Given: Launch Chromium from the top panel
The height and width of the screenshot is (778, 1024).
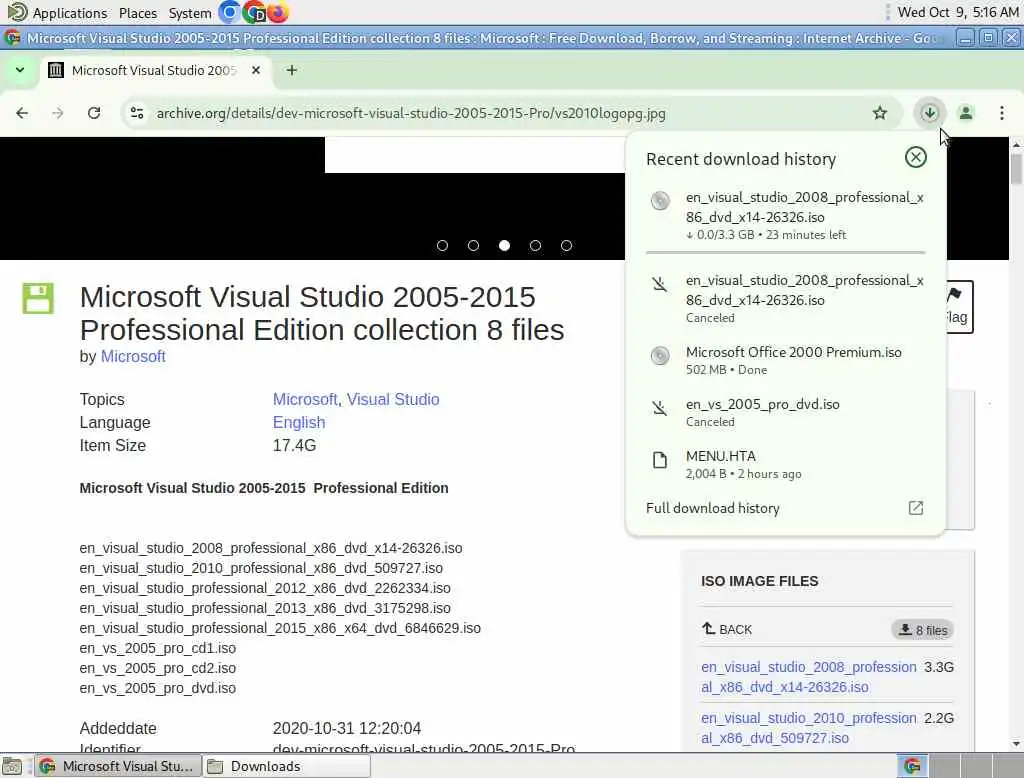Looking at the screenshot, I should 229,12.
